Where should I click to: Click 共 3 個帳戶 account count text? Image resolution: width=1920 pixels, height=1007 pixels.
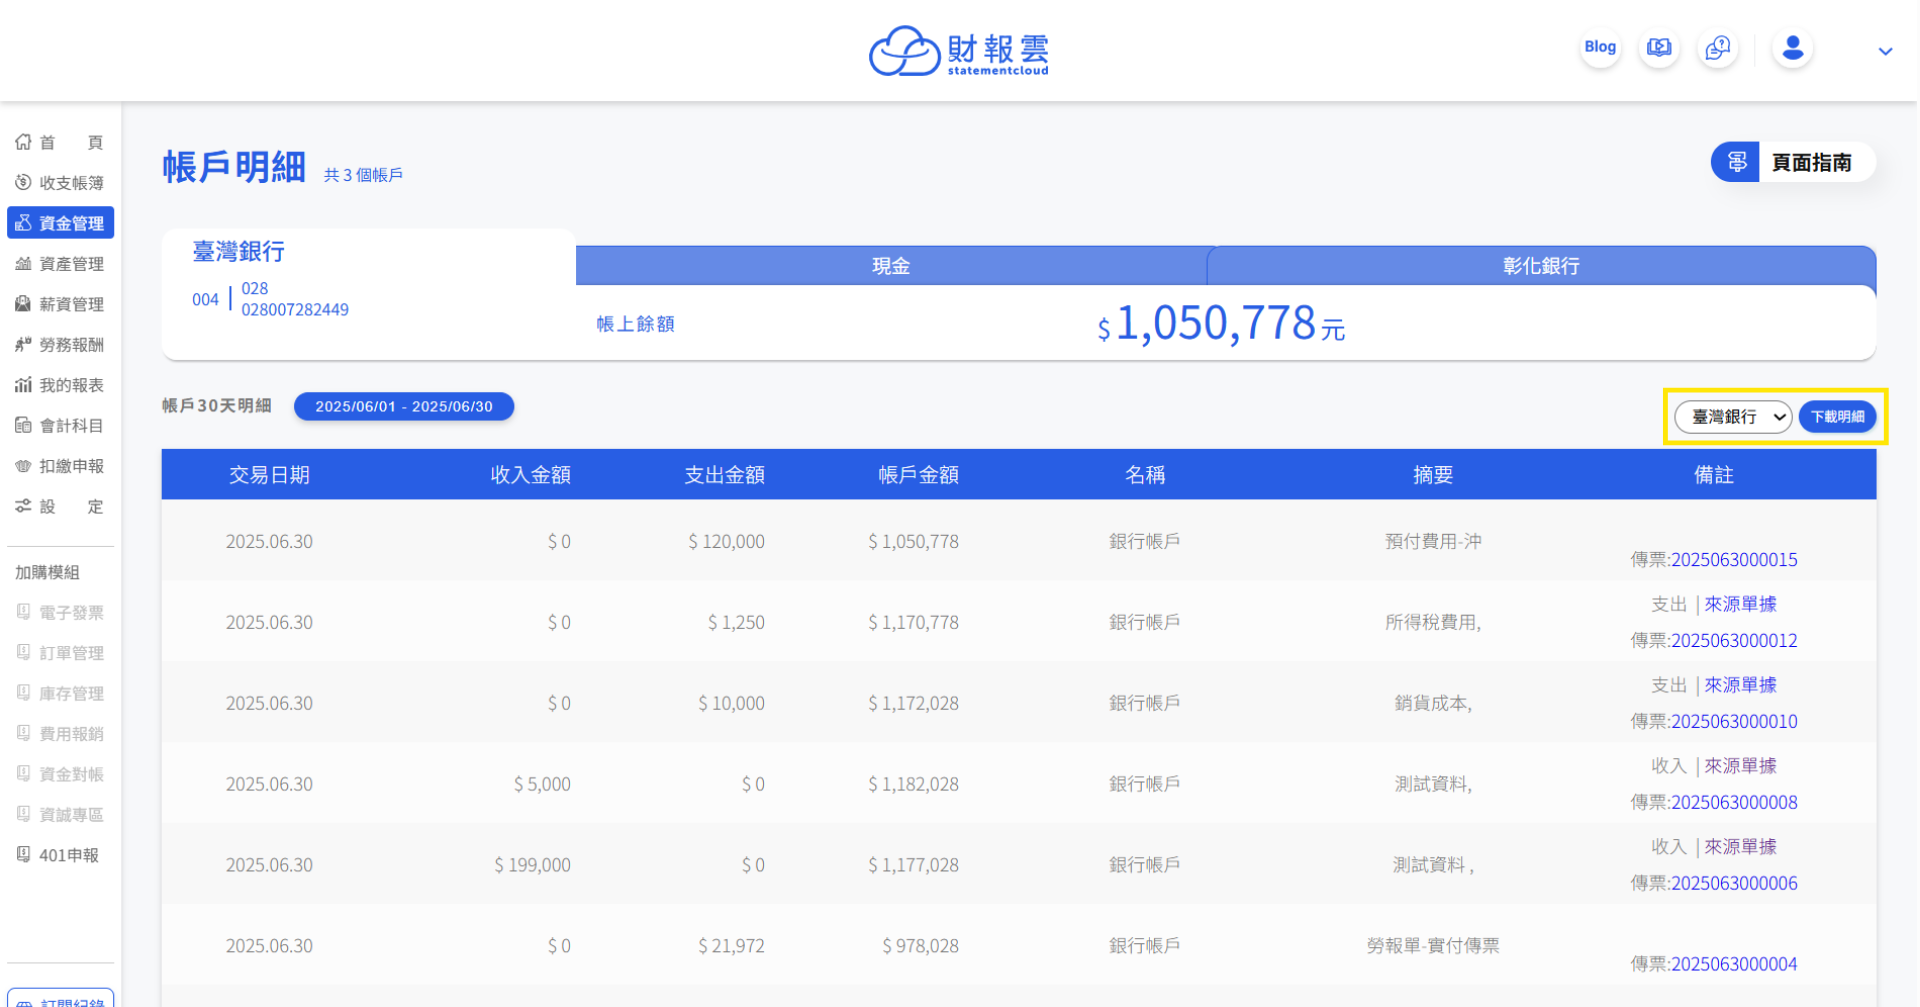(363, 175)
